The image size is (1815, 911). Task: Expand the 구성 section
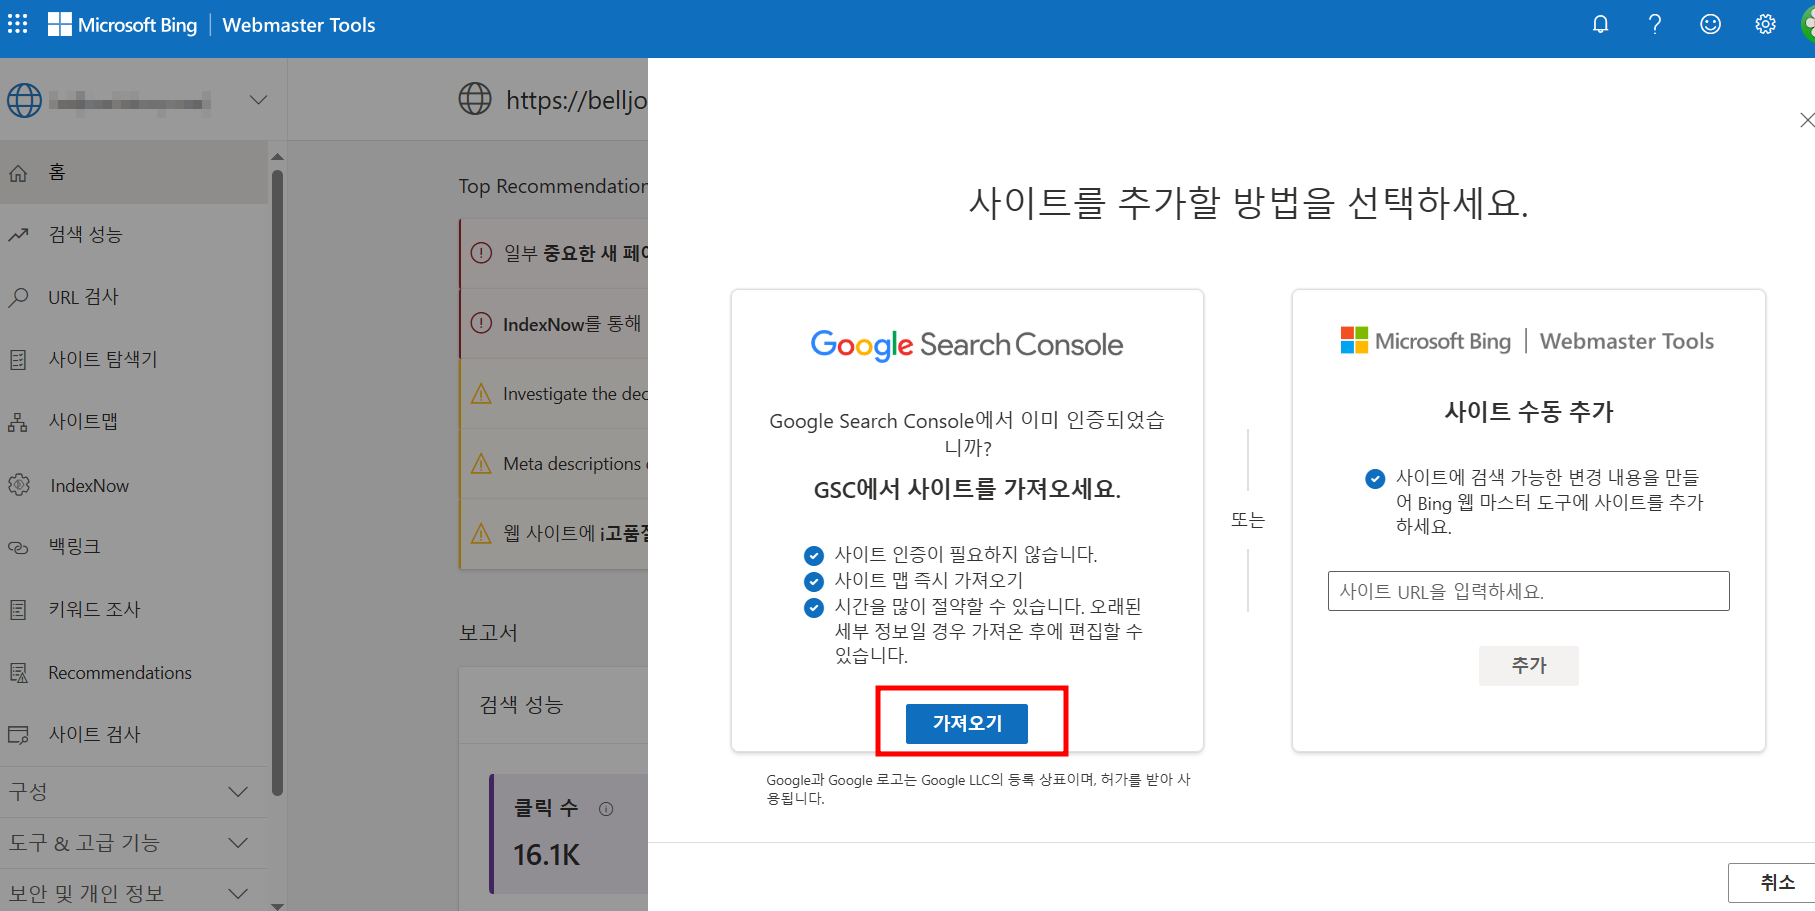[134, 792]
